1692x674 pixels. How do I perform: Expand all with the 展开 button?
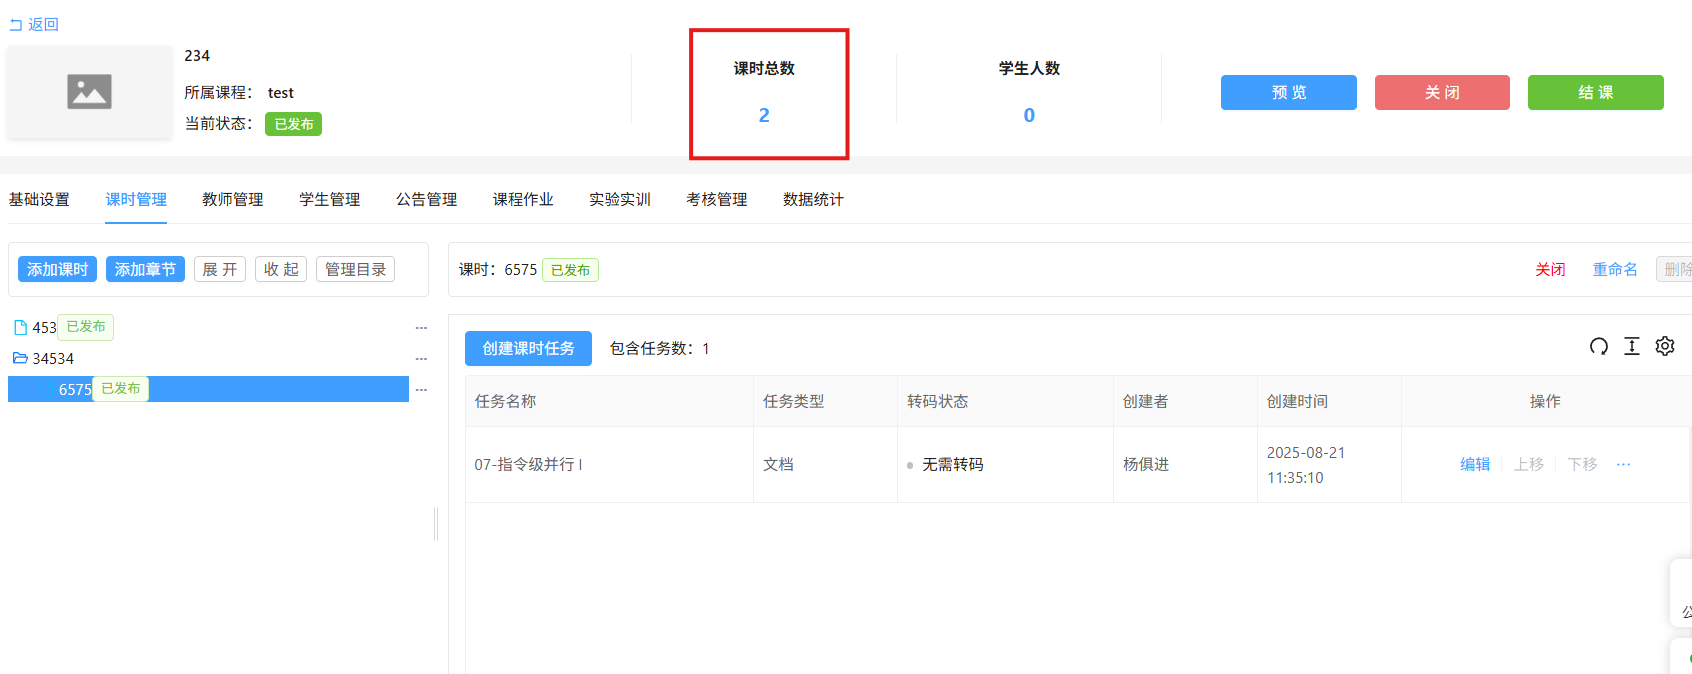pyautogui.click(x=220, y=269)
